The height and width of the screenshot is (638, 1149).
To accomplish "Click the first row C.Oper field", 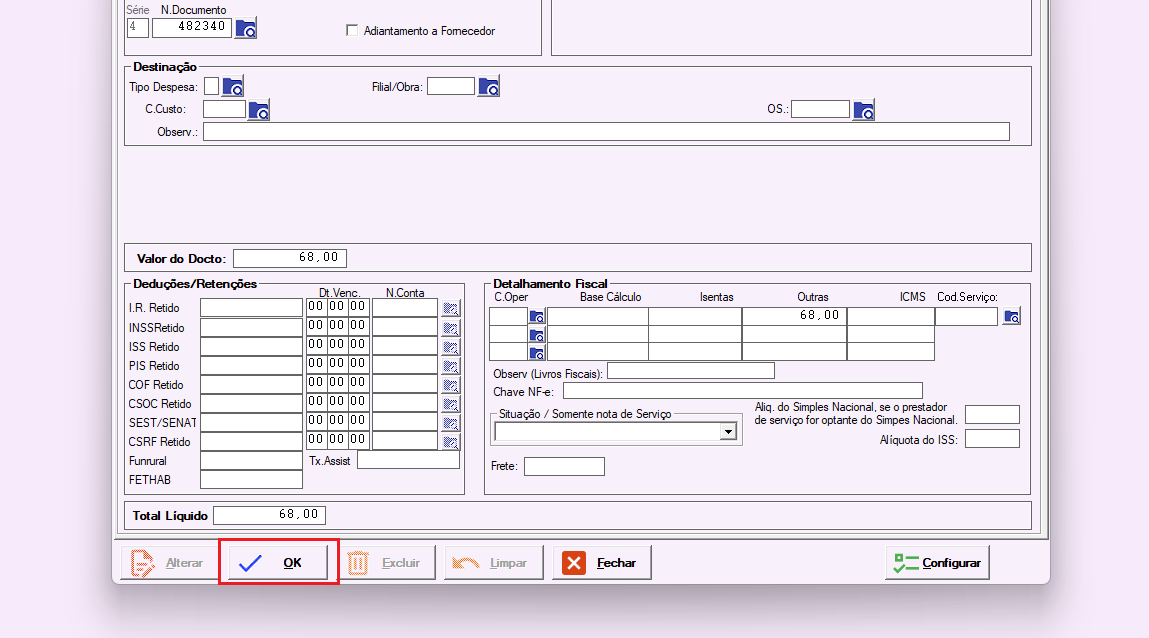I will (x=509, y=316).
